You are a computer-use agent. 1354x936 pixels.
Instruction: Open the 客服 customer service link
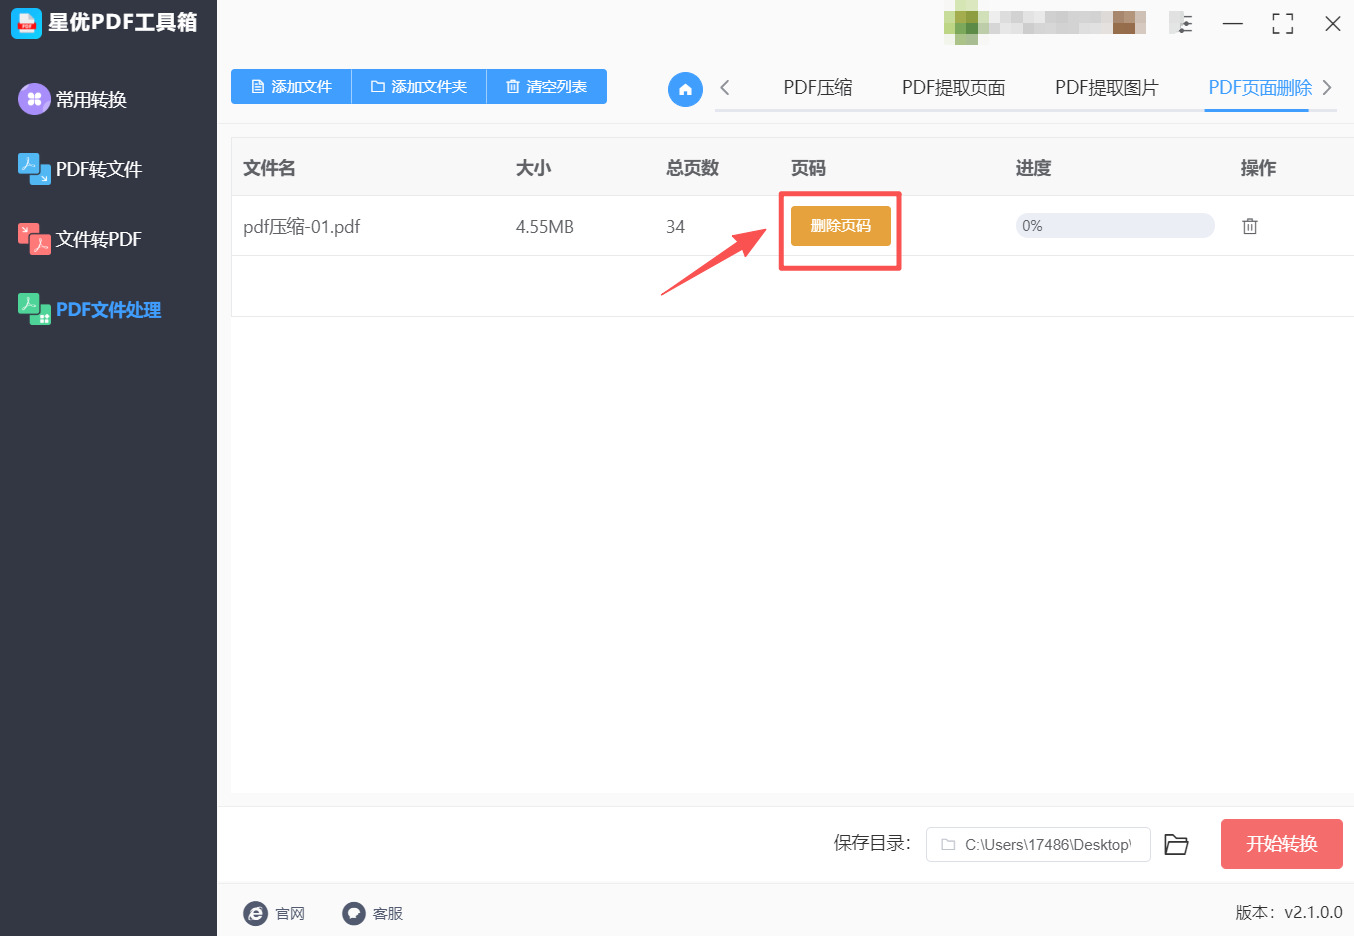coord(373,913)
